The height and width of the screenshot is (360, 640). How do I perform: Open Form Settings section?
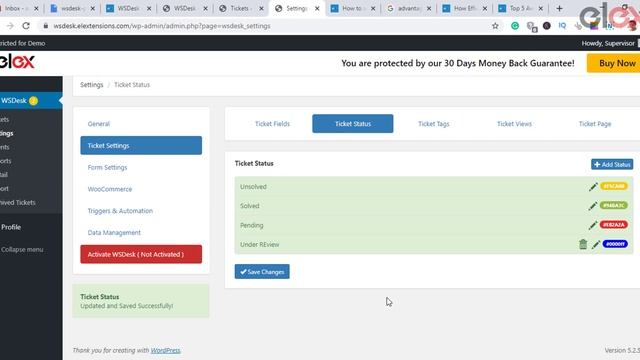[107, 167]
